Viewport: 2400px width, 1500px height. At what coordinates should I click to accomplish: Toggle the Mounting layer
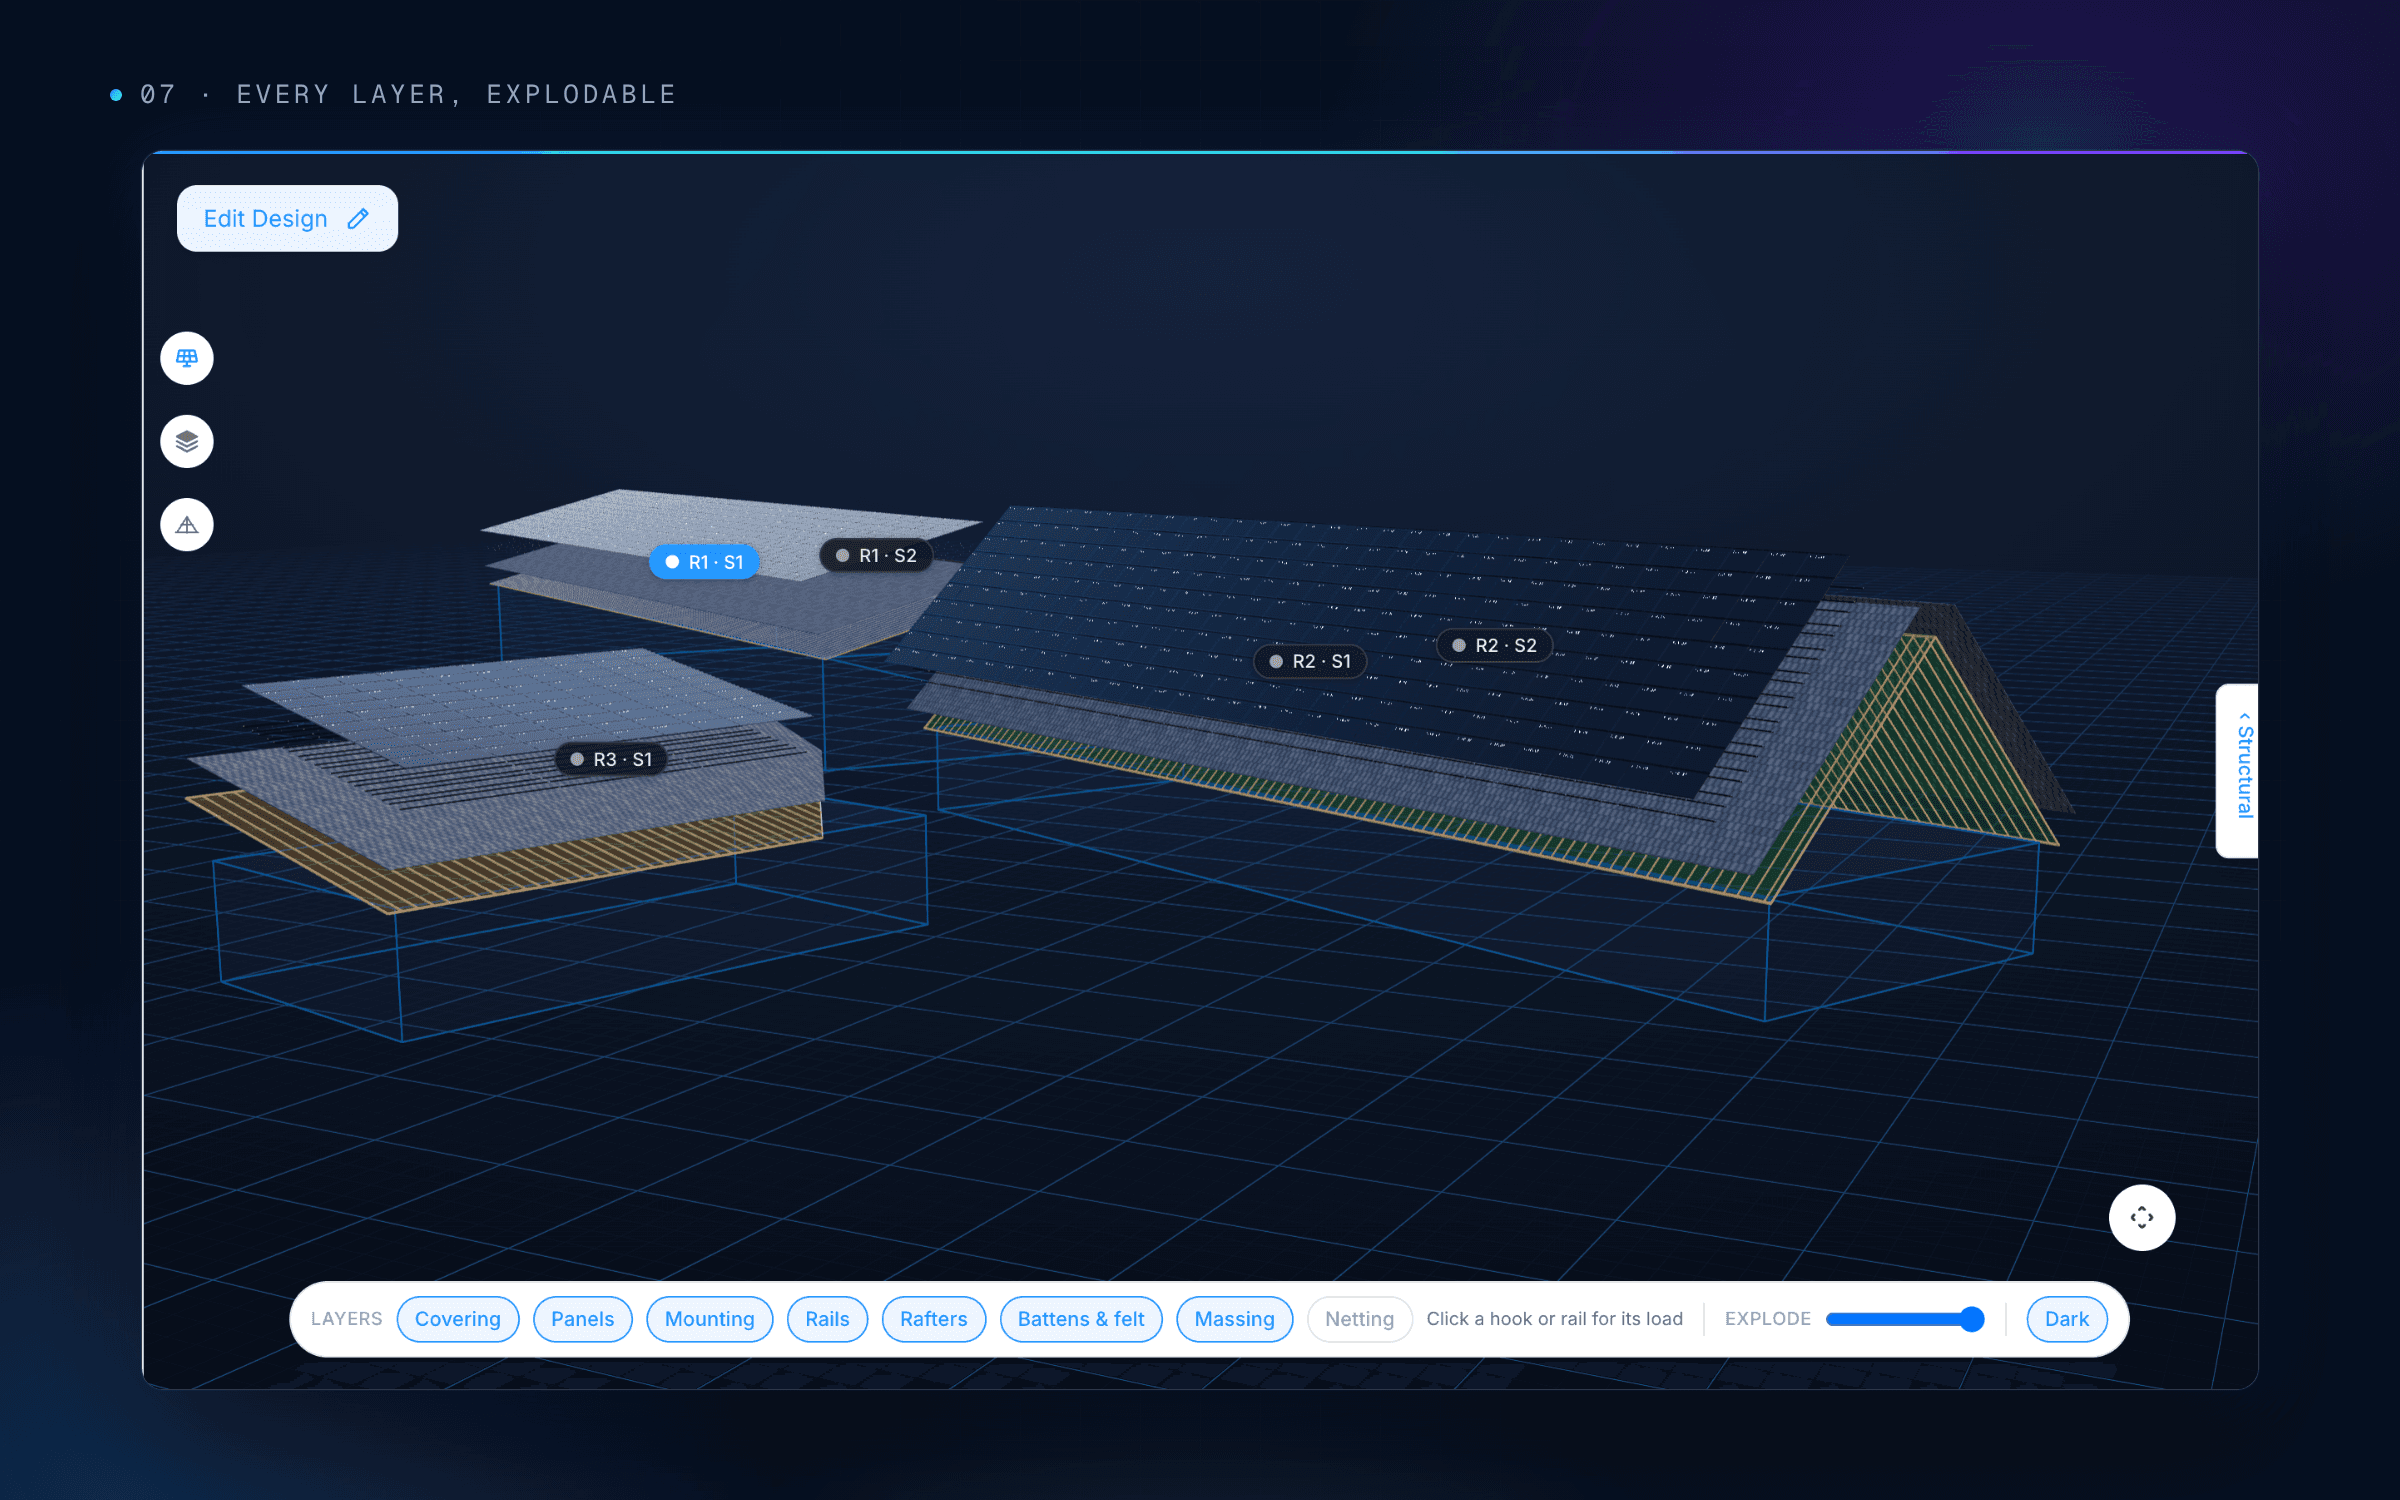coord(710,1319)
